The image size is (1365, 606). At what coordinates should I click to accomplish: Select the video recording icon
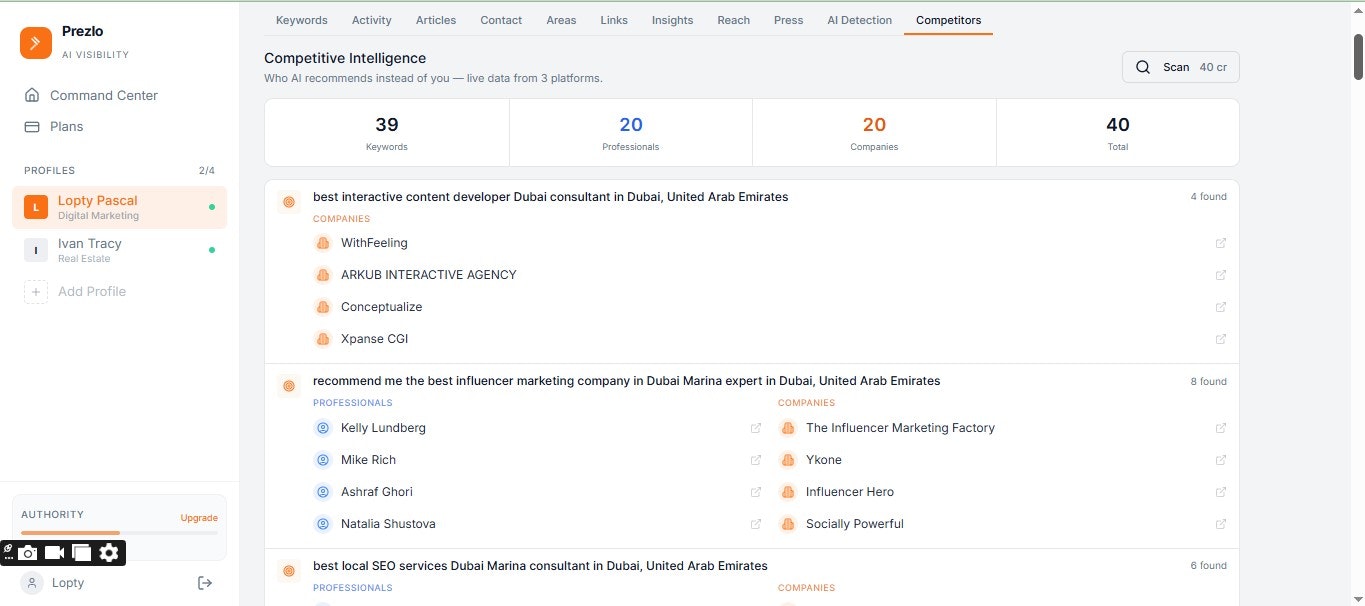tap(55, 552)
